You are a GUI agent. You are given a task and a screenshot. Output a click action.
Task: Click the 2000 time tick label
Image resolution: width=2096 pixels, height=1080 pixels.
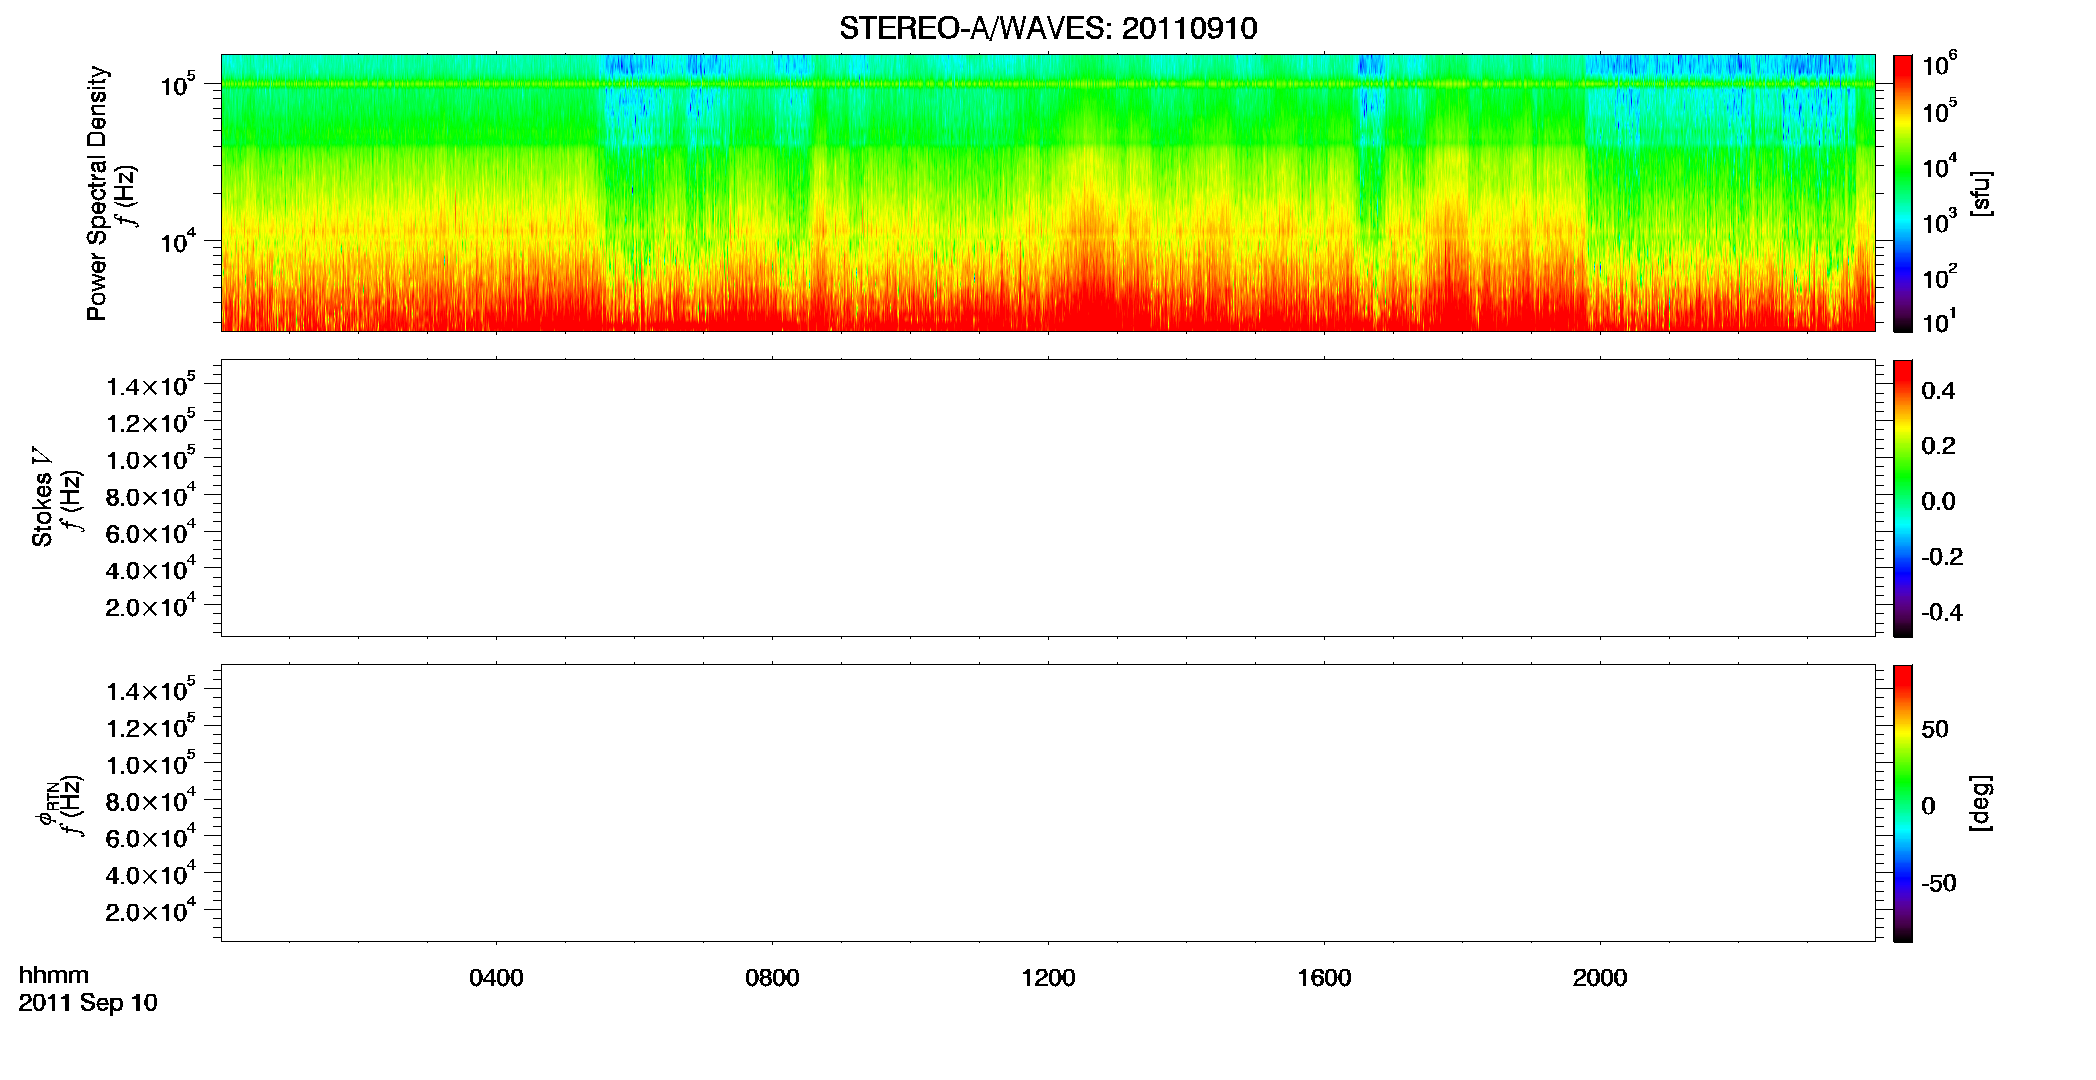pyautogui.click(x=1600, y=978)
